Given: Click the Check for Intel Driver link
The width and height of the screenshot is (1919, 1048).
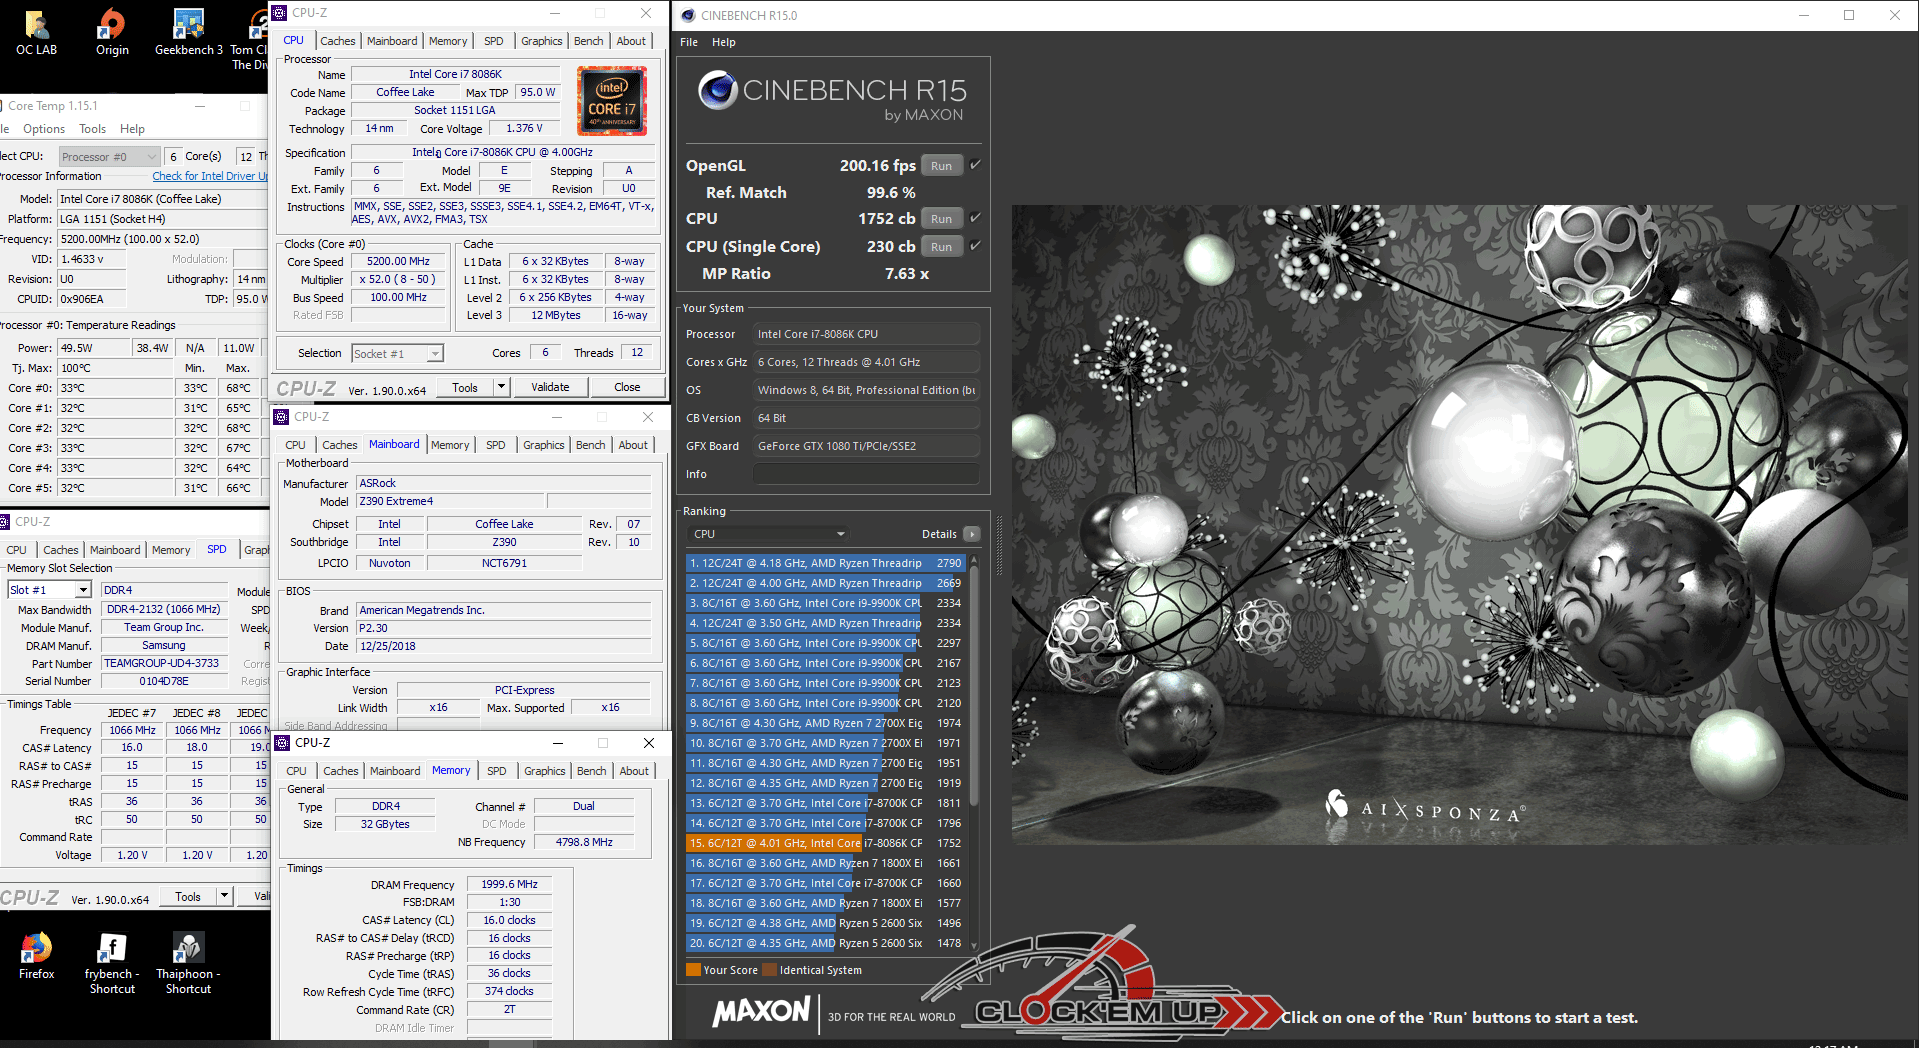Looking at the screenshot, I should [209, 176].
